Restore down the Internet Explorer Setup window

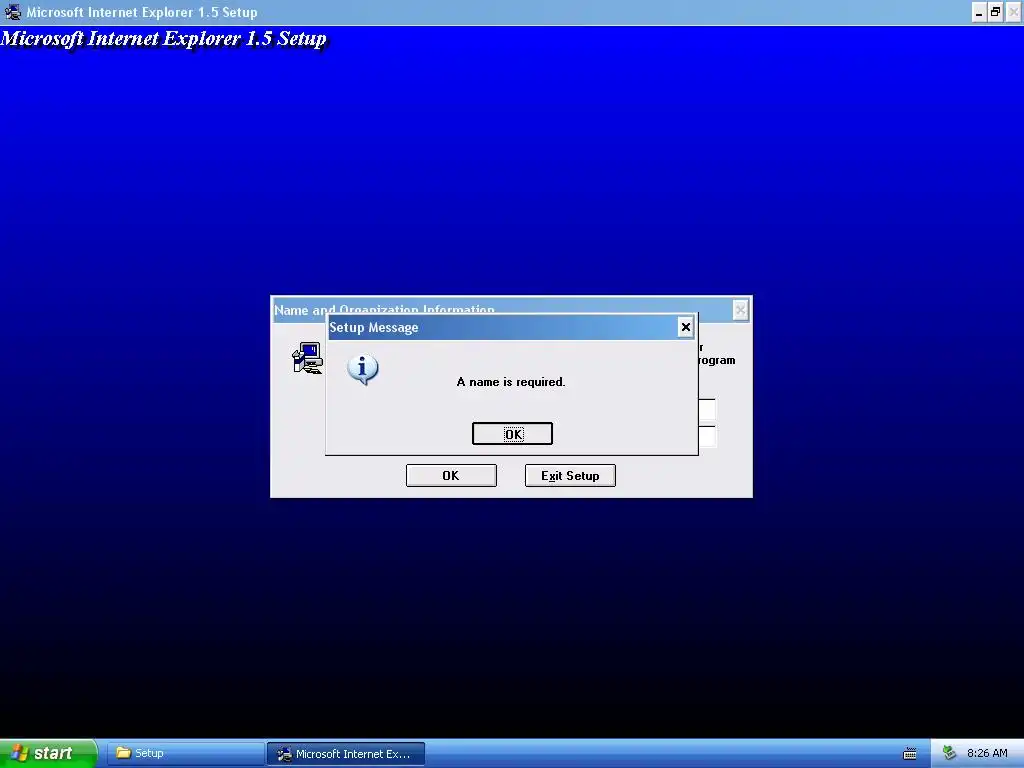pos(995,12)
